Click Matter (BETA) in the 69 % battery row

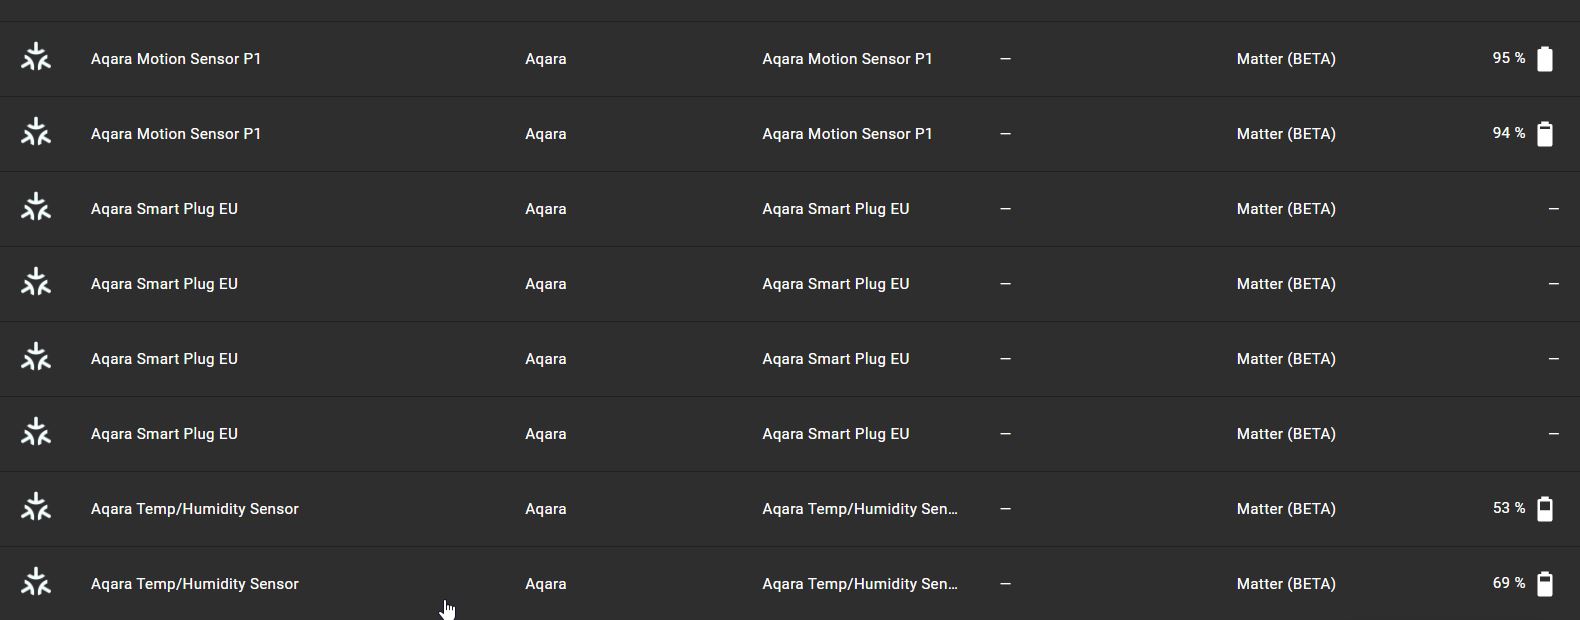pos(1286,584)
